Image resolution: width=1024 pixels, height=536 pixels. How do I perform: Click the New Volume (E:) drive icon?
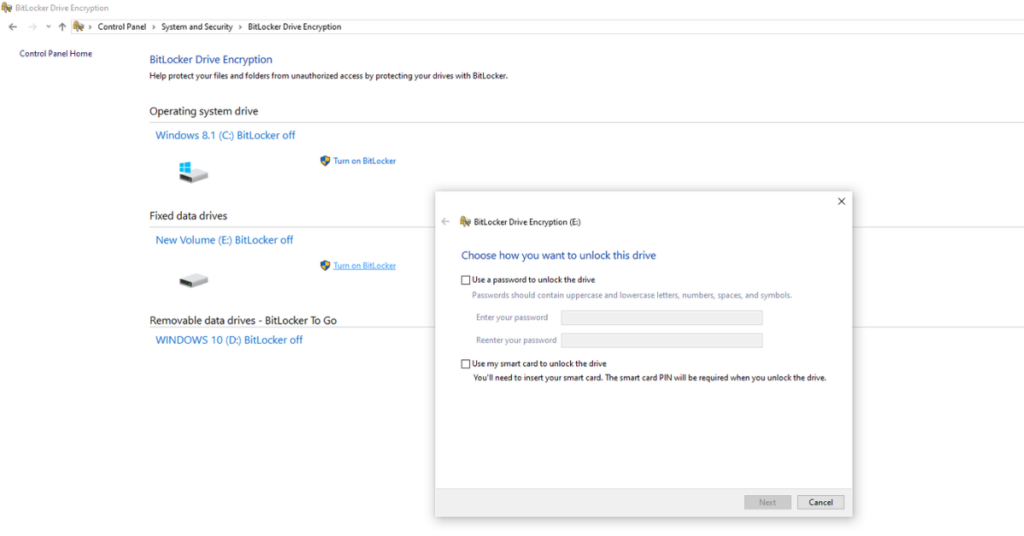pyautogui.click(x=193, y=281)
